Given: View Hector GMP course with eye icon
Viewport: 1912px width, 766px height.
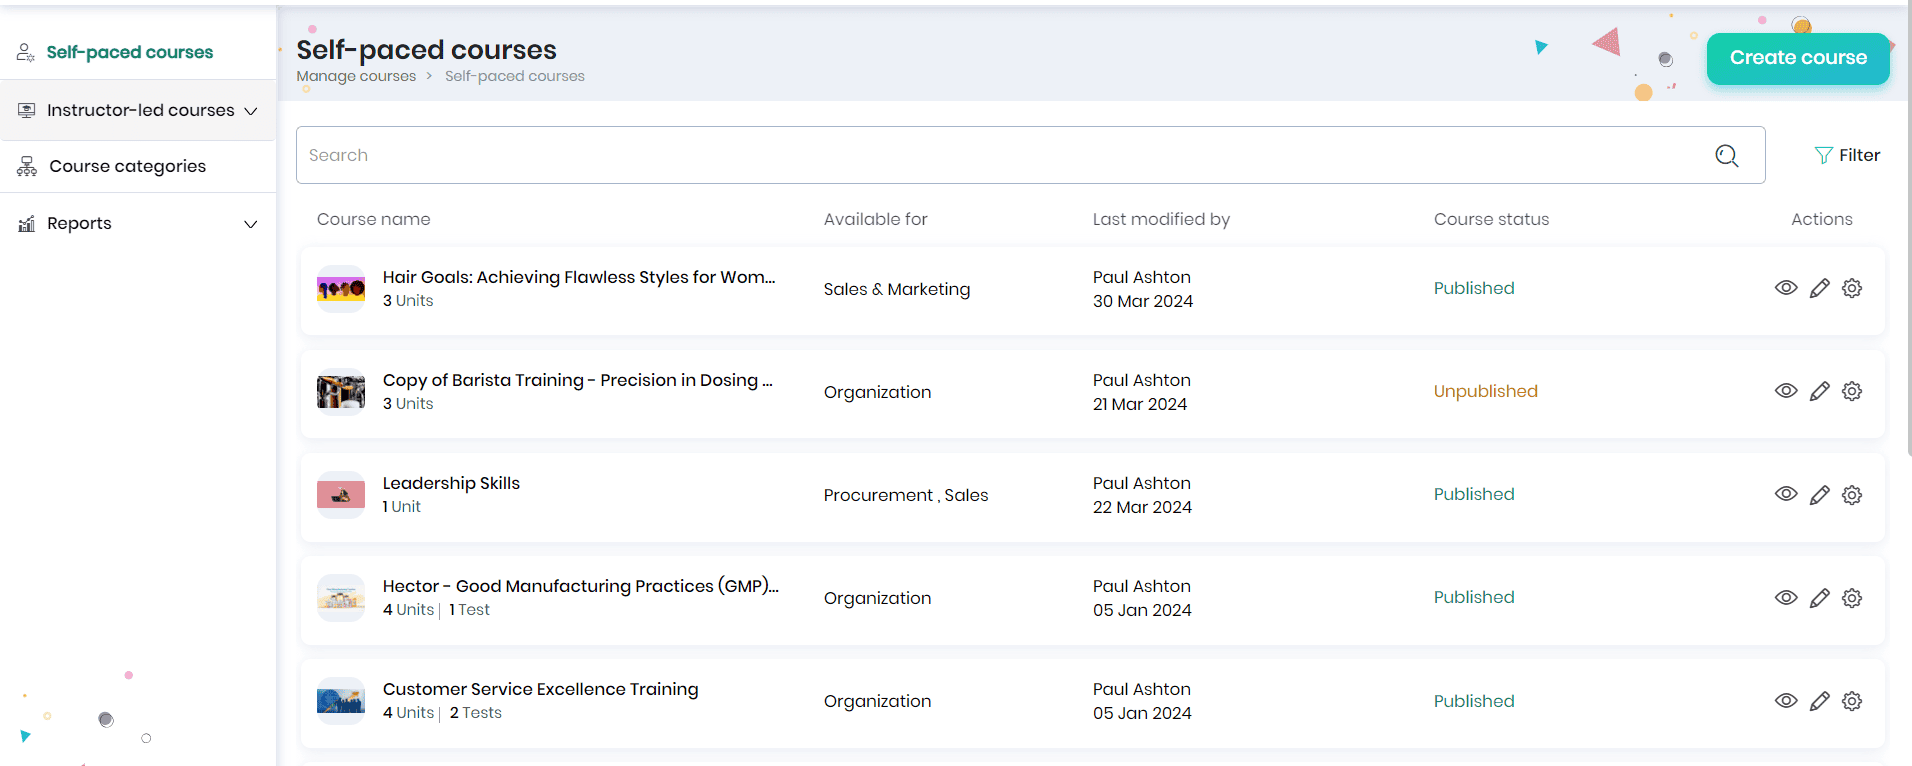Looking at the screenshot, I should (x=1786, y=598).
